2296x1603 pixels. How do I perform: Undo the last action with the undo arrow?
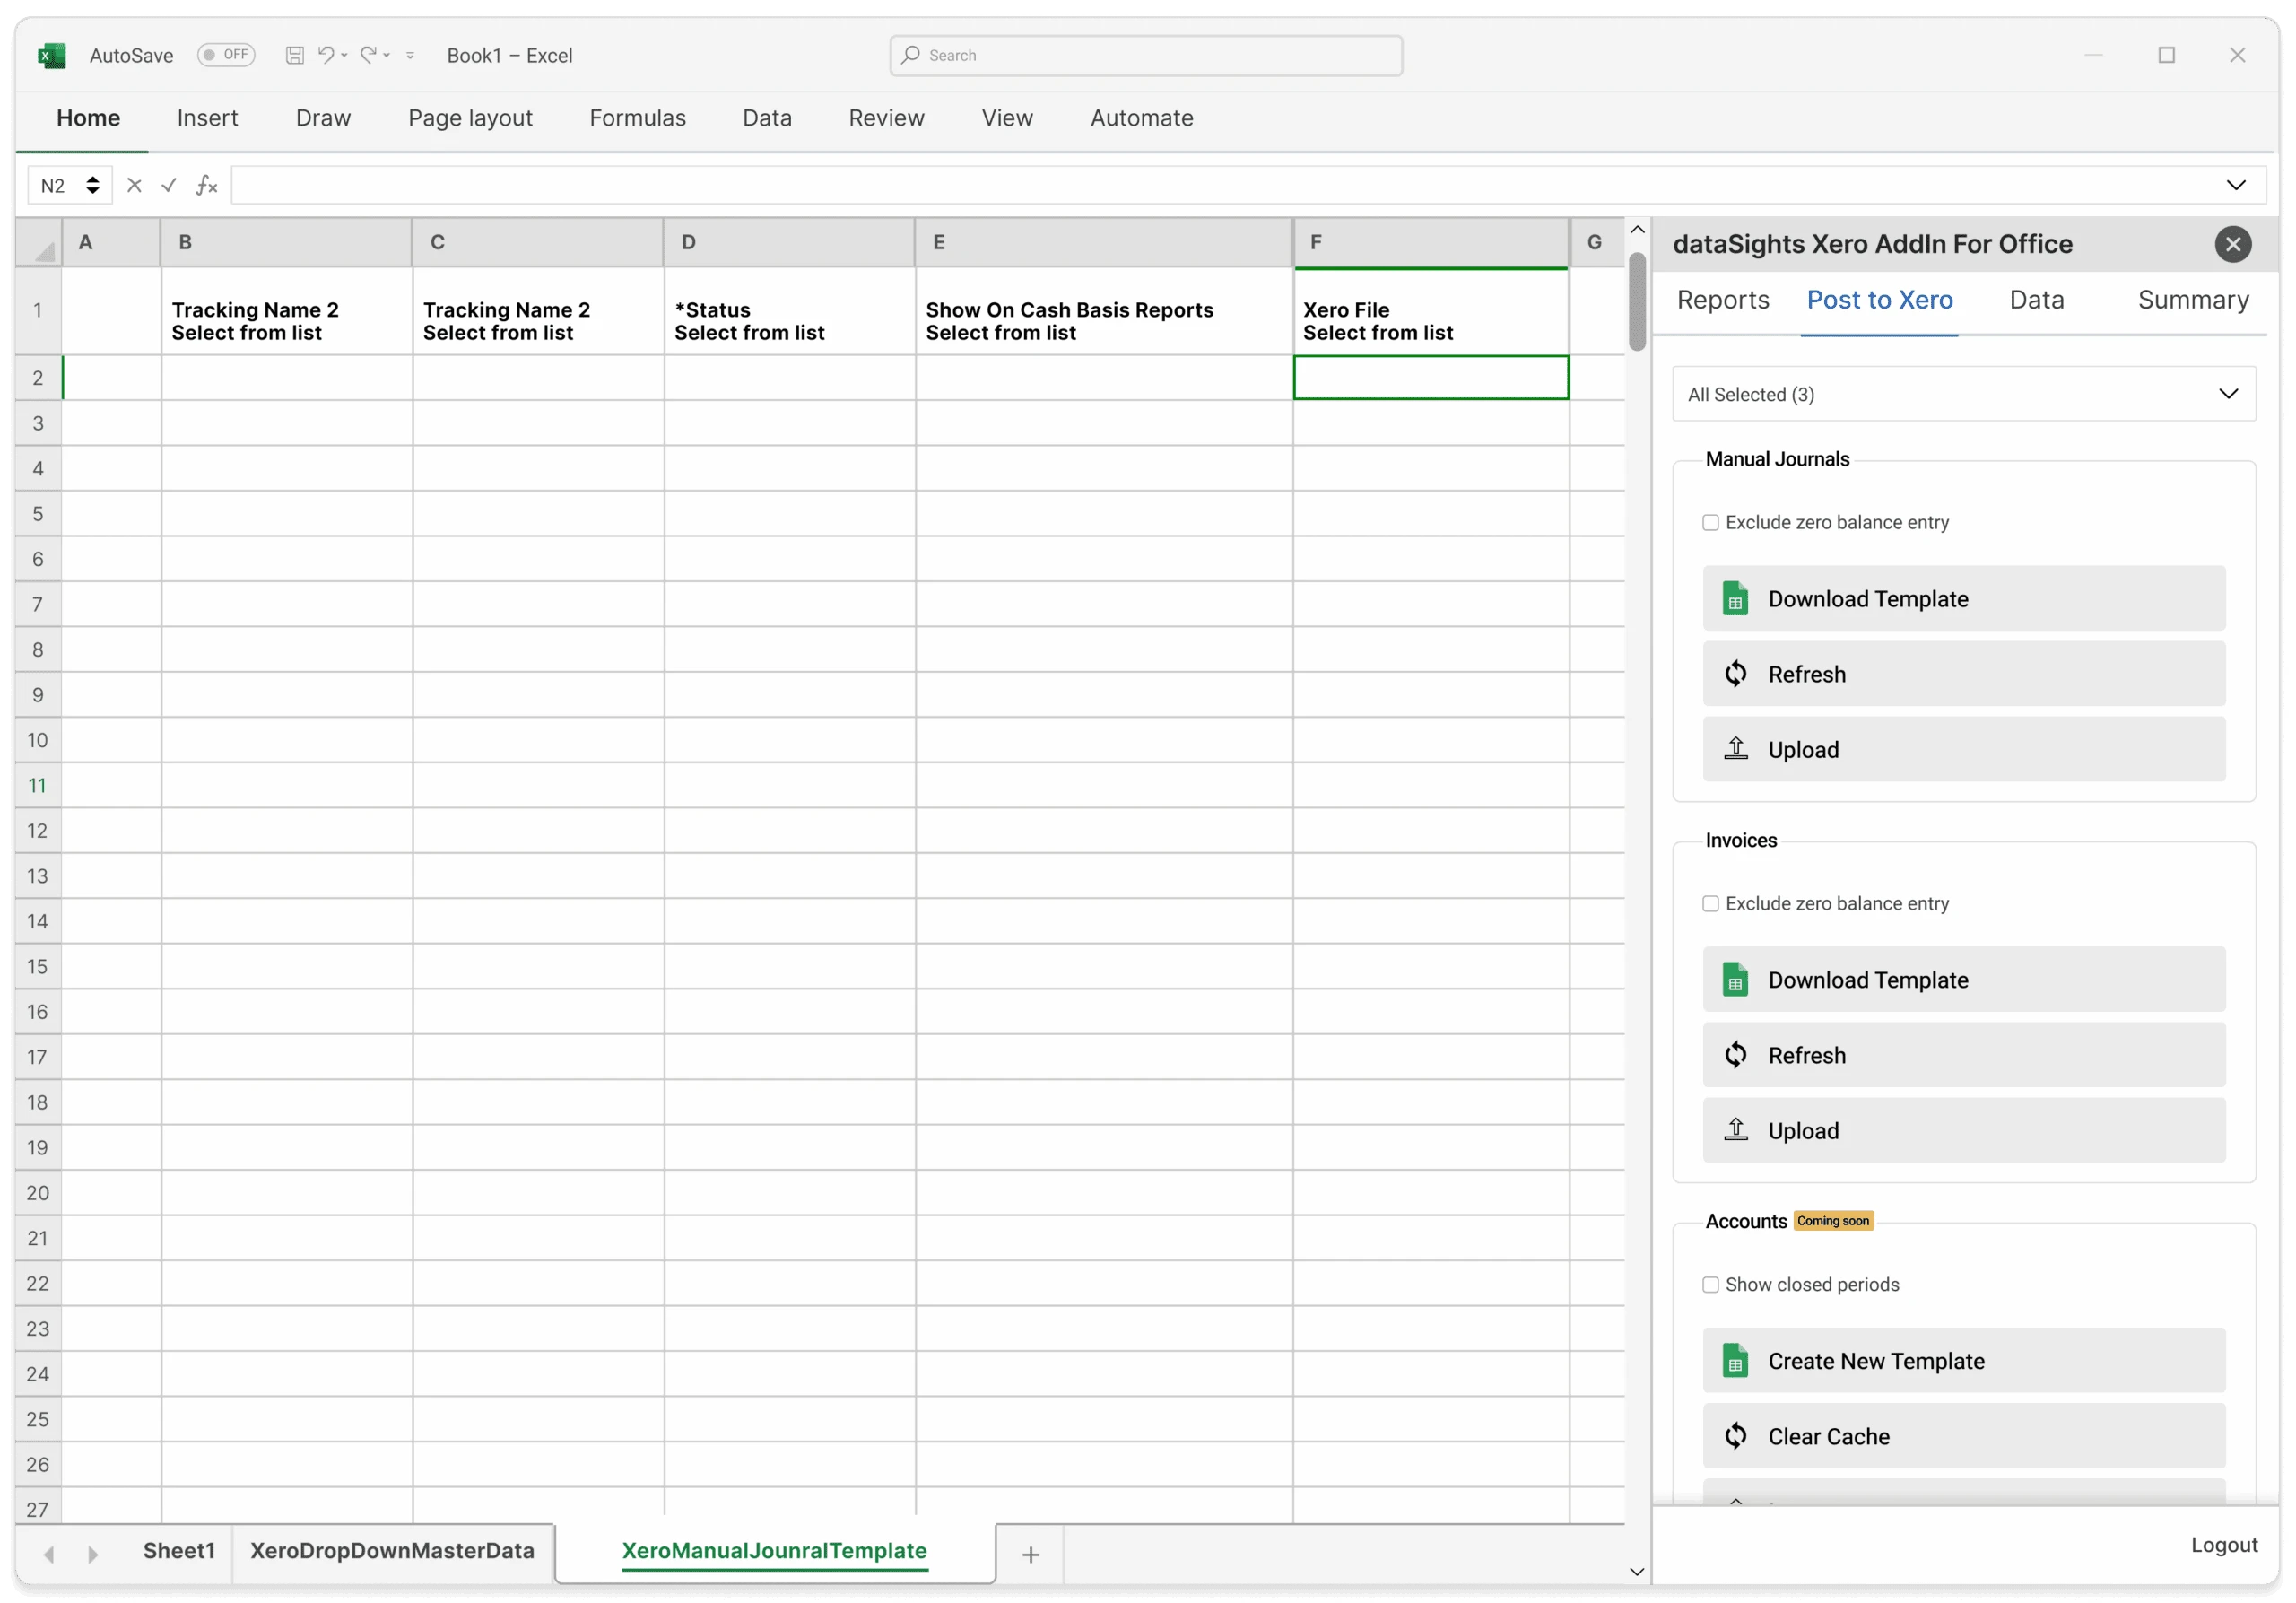coord(326,55)
